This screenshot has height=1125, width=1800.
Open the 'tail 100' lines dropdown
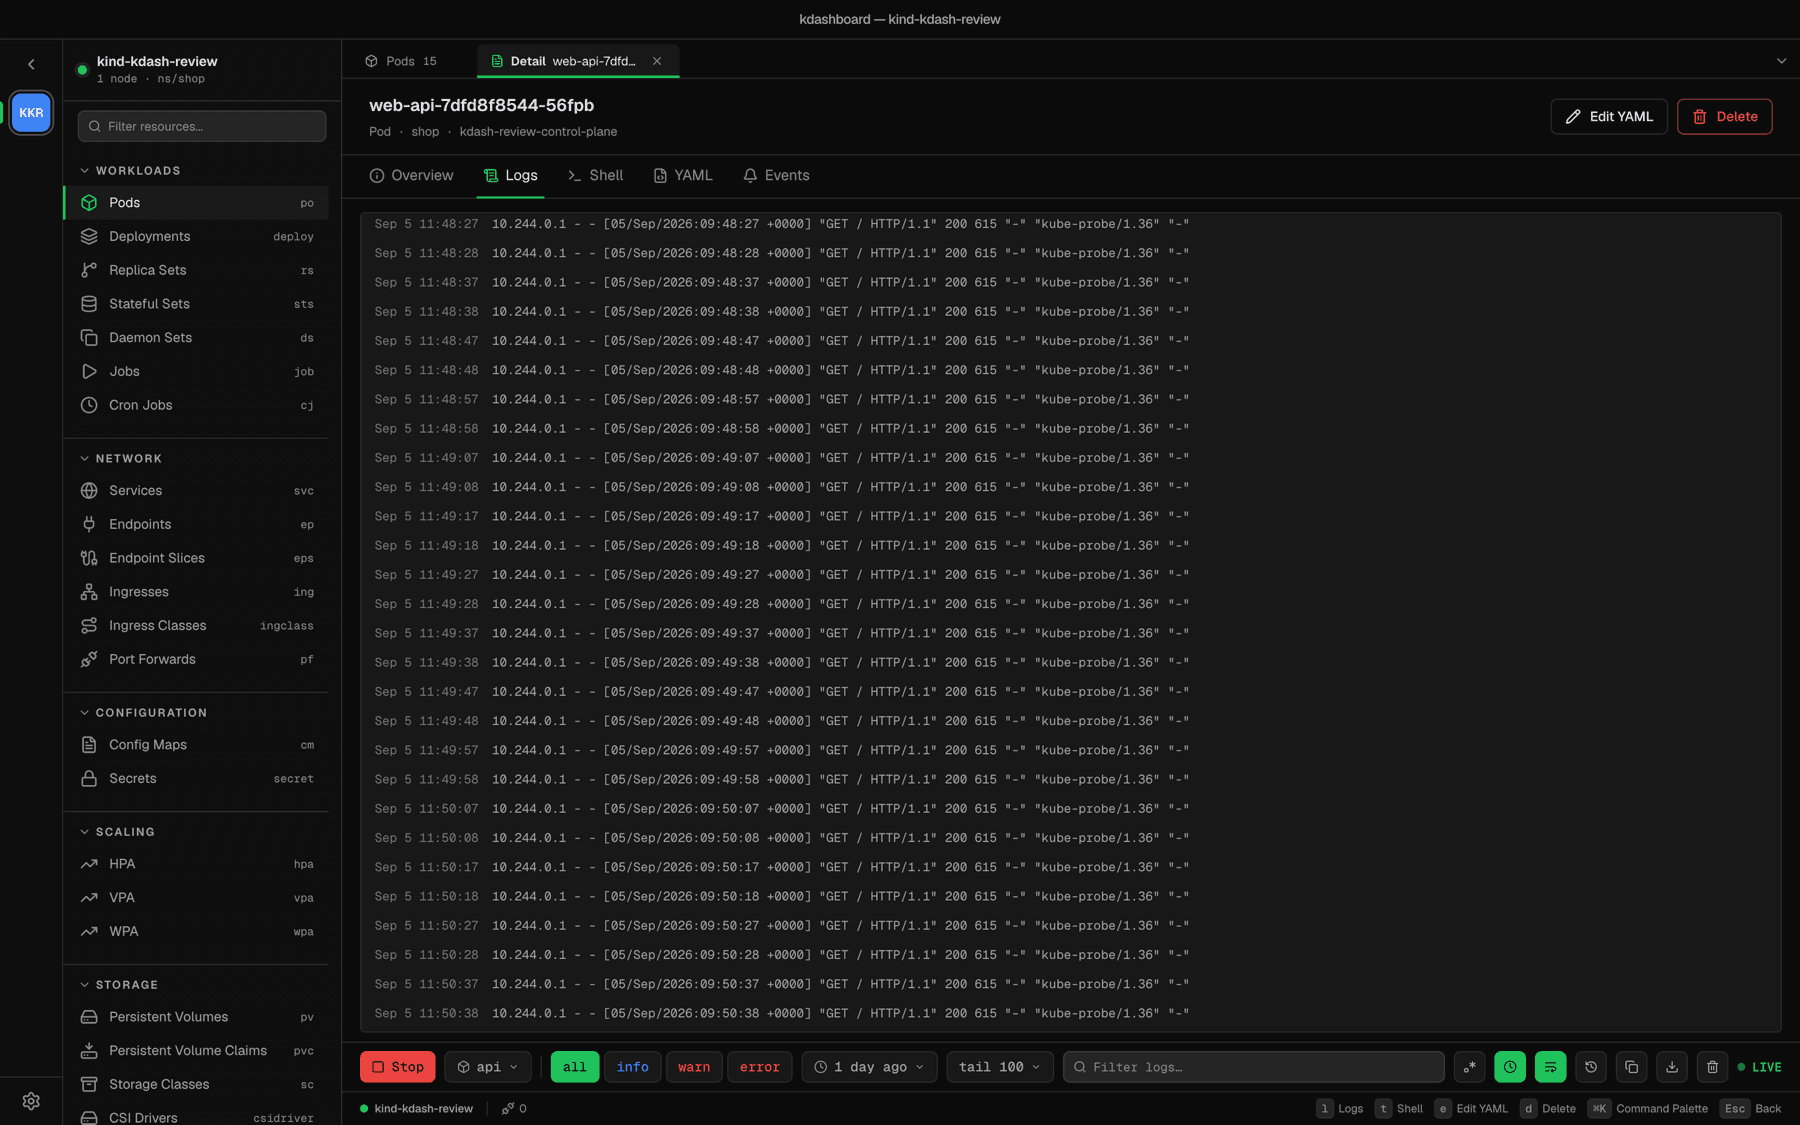pos(999,1067)
